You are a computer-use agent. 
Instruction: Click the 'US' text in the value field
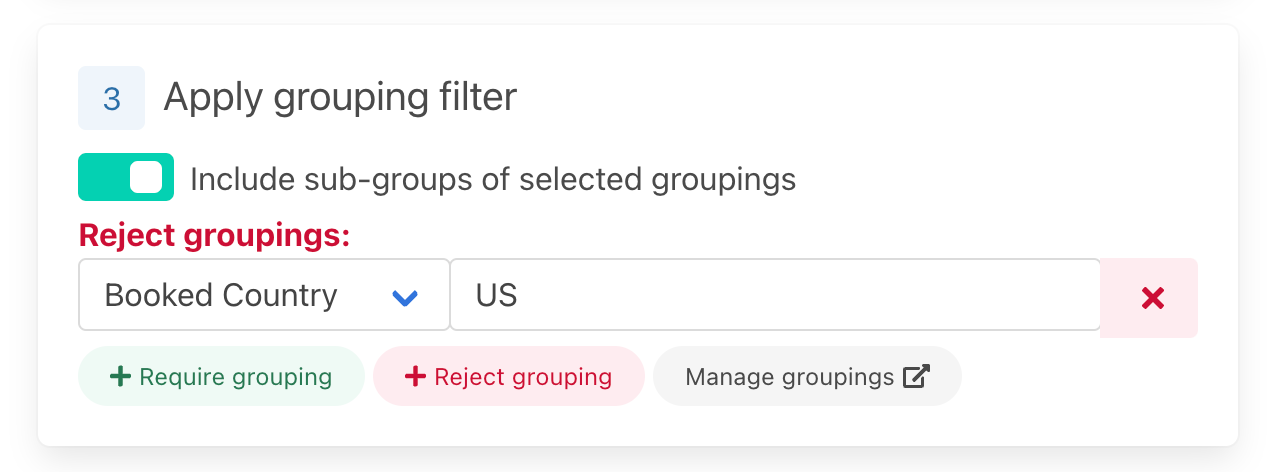(497, 296)
